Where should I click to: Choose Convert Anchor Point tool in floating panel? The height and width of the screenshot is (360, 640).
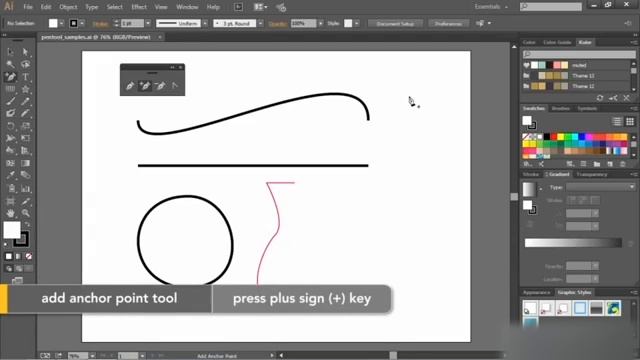[x=175, y=86]
